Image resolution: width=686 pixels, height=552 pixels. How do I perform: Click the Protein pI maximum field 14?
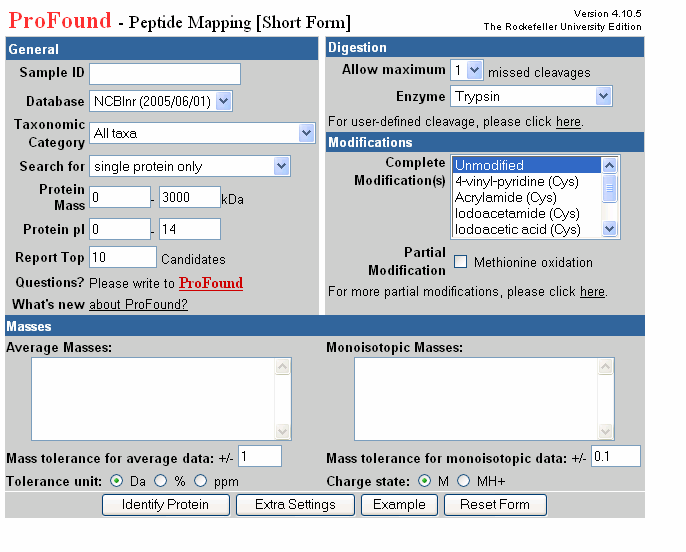[x=190, y=229]
